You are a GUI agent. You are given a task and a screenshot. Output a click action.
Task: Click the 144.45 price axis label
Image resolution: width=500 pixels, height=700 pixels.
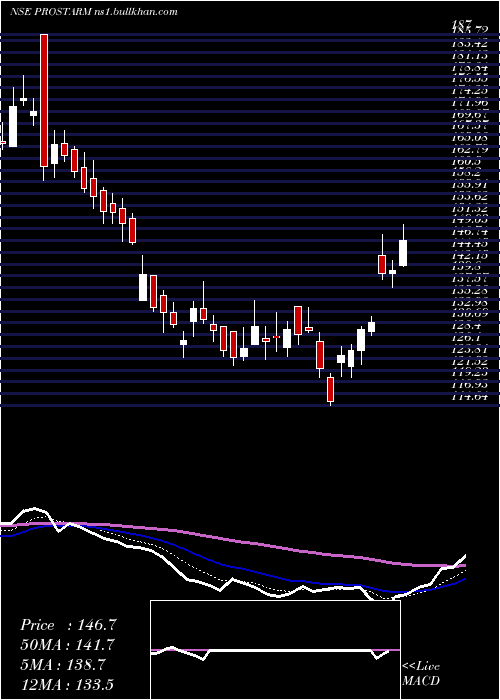point(469,243)
